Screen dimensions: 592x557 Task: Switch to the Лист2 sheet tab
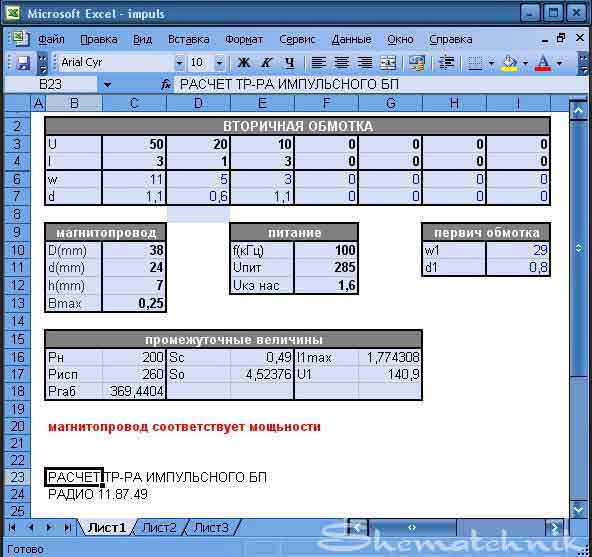point(159,528)
